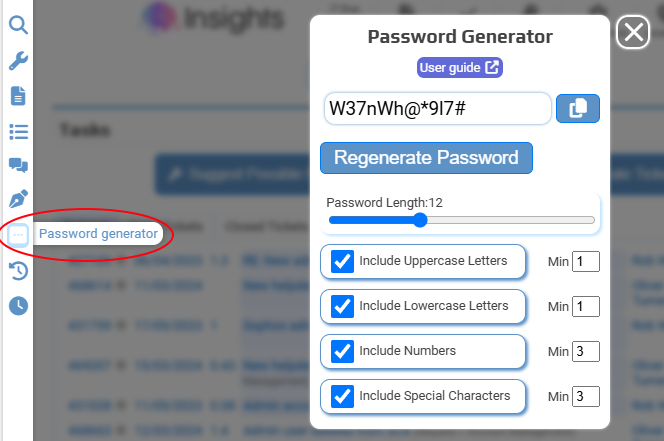Select the task list icon in sidebar

click(x=18, y=132)
